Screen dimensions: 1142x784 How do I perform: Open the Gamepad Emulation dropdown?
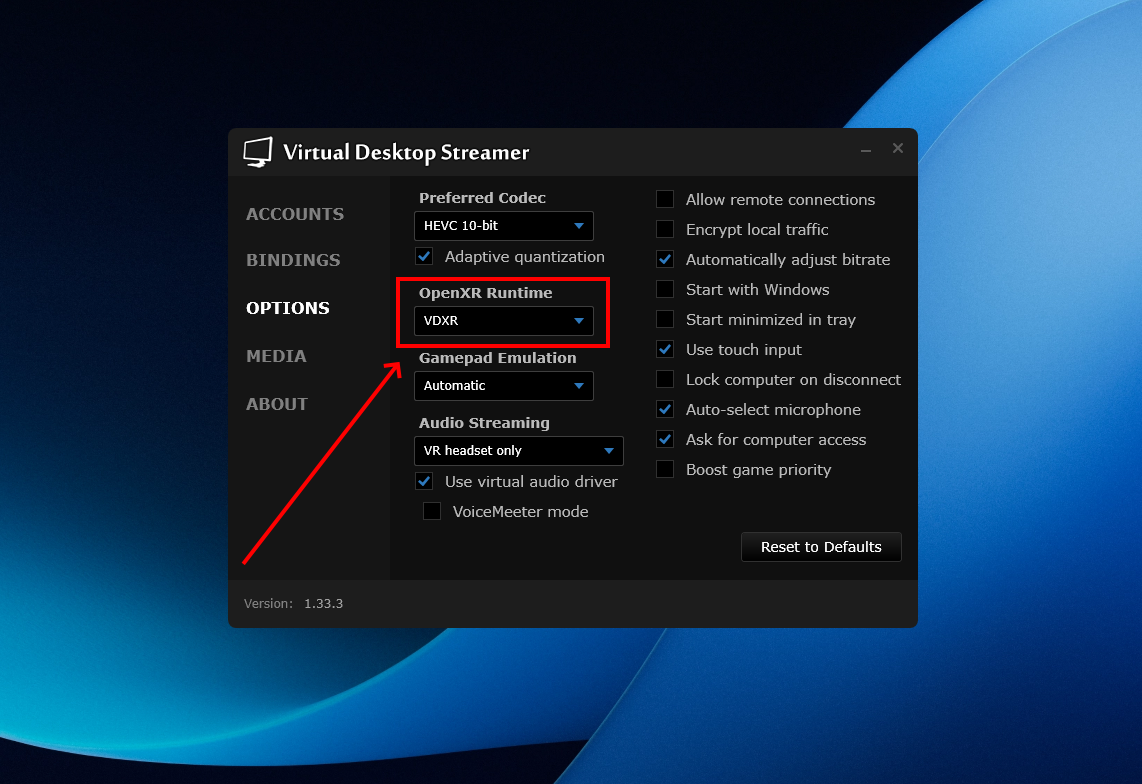tap(503, 386)
